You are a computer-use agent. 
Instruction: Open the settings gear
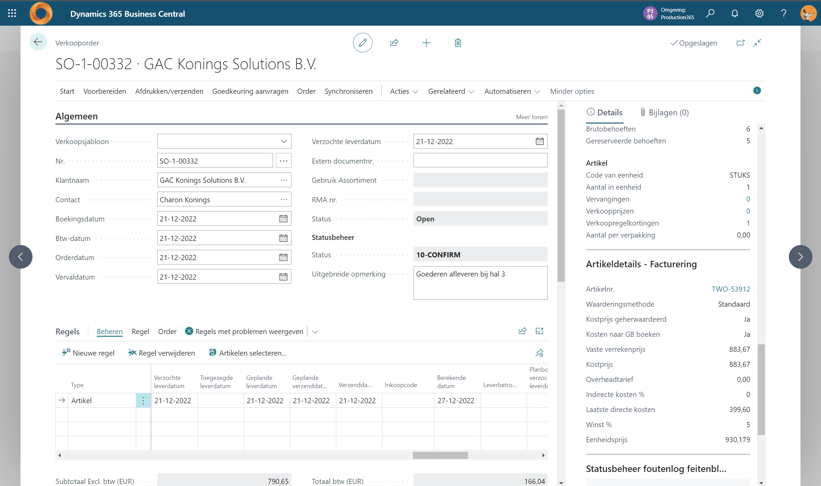pos(759,13)
